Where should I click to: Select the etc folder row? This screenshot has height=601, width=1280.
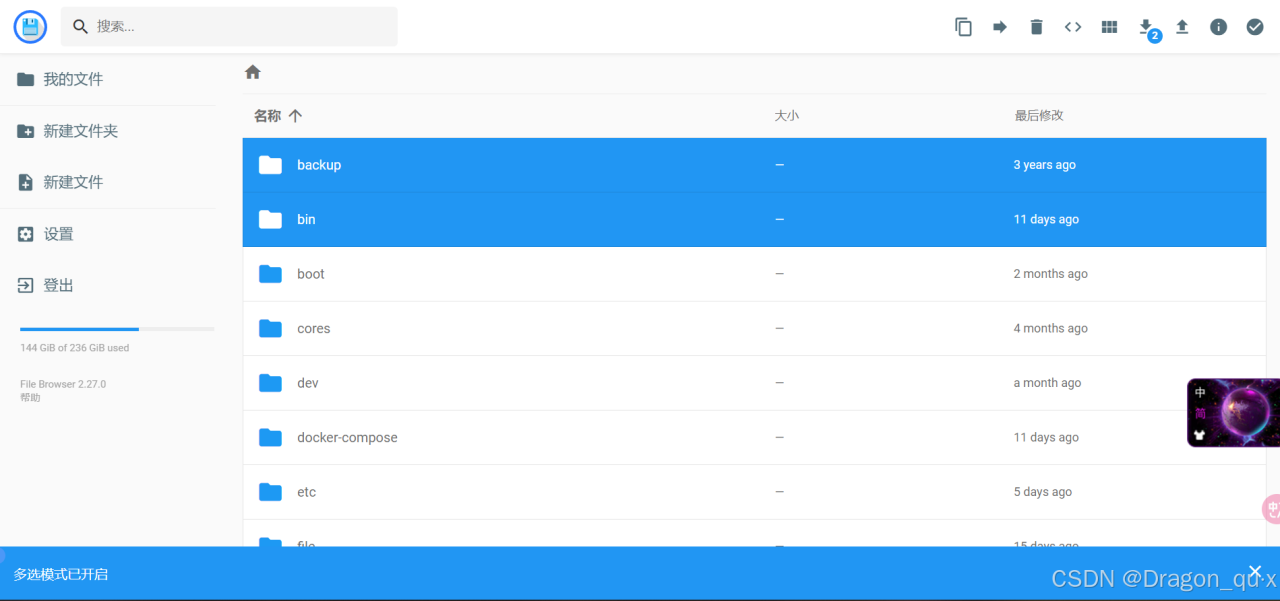pyautogui.click(x=754, y=492)
